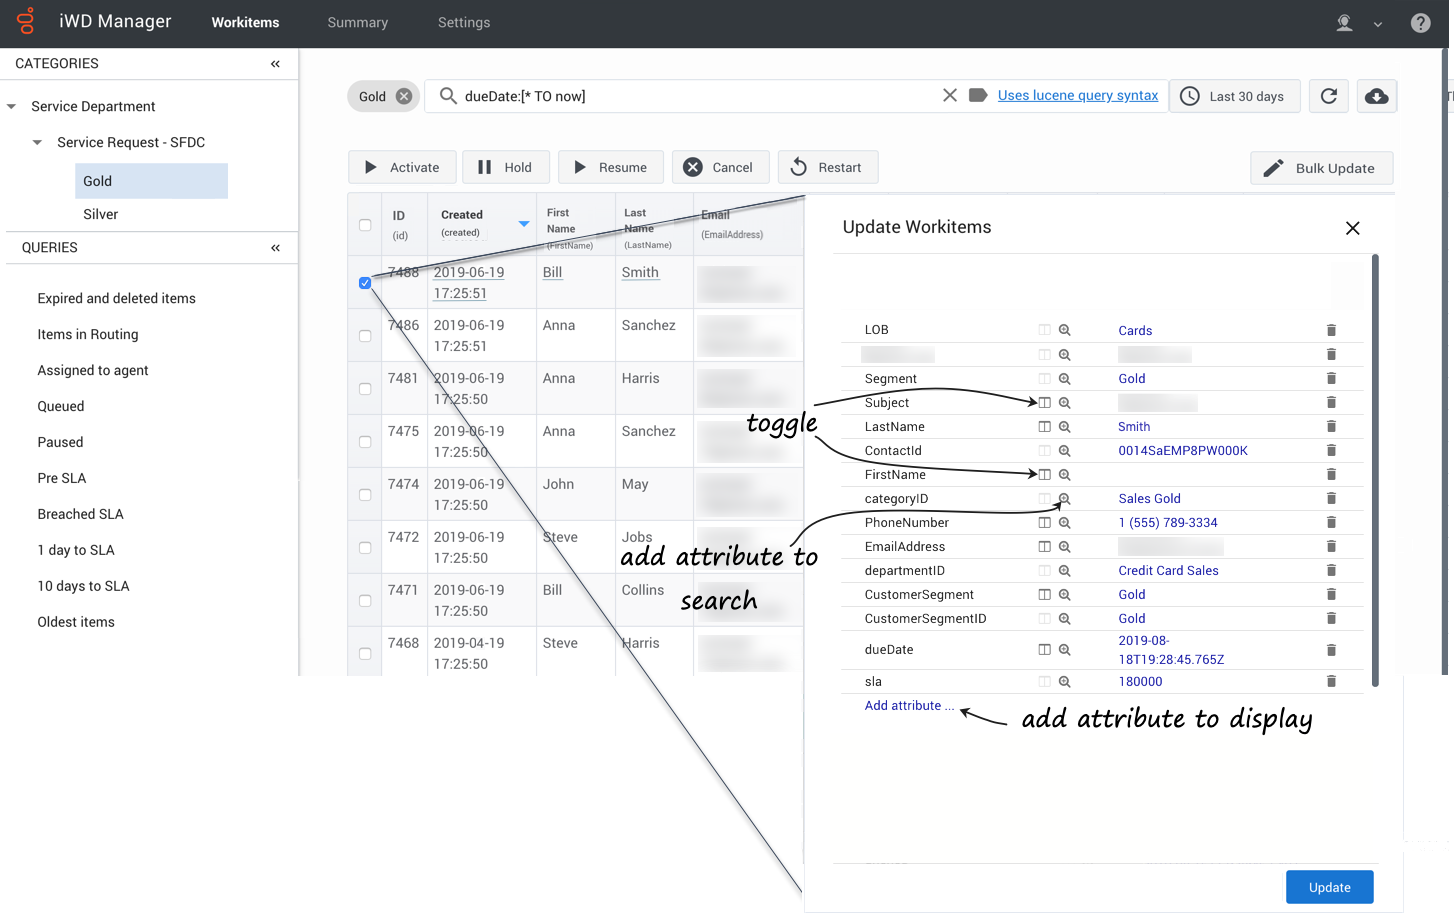Open the Uses lucene query syntax link
Image resolution: width=1454 pixels, height=914 pixels.
click(x=1077, y=96)
